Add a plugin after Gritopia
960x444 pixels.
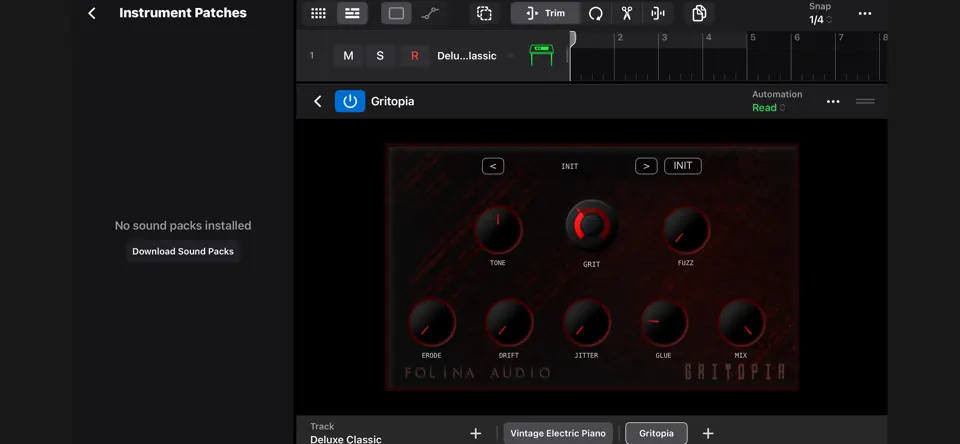(708, 434)
